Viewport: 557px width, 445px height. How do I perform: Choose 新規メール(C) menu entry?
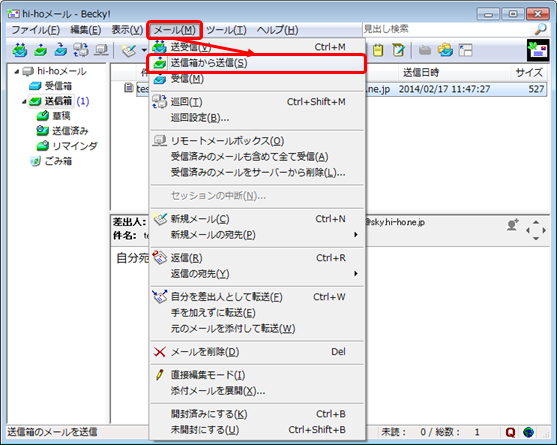[x=258, y=219]
